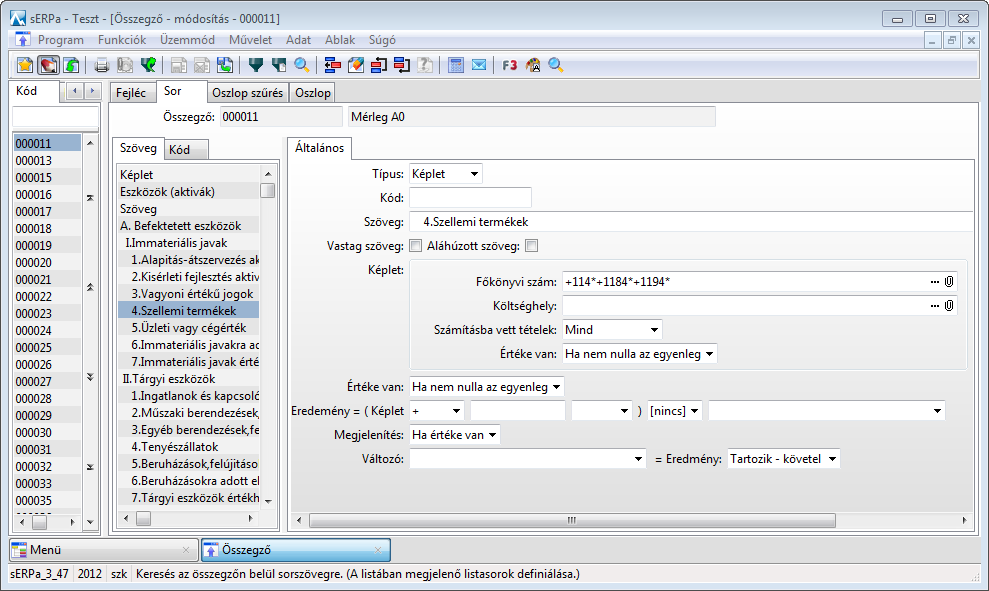This screenshot has height=591, width=989.
Task: Click the first magnifying glass search icon
Action: 300,65
